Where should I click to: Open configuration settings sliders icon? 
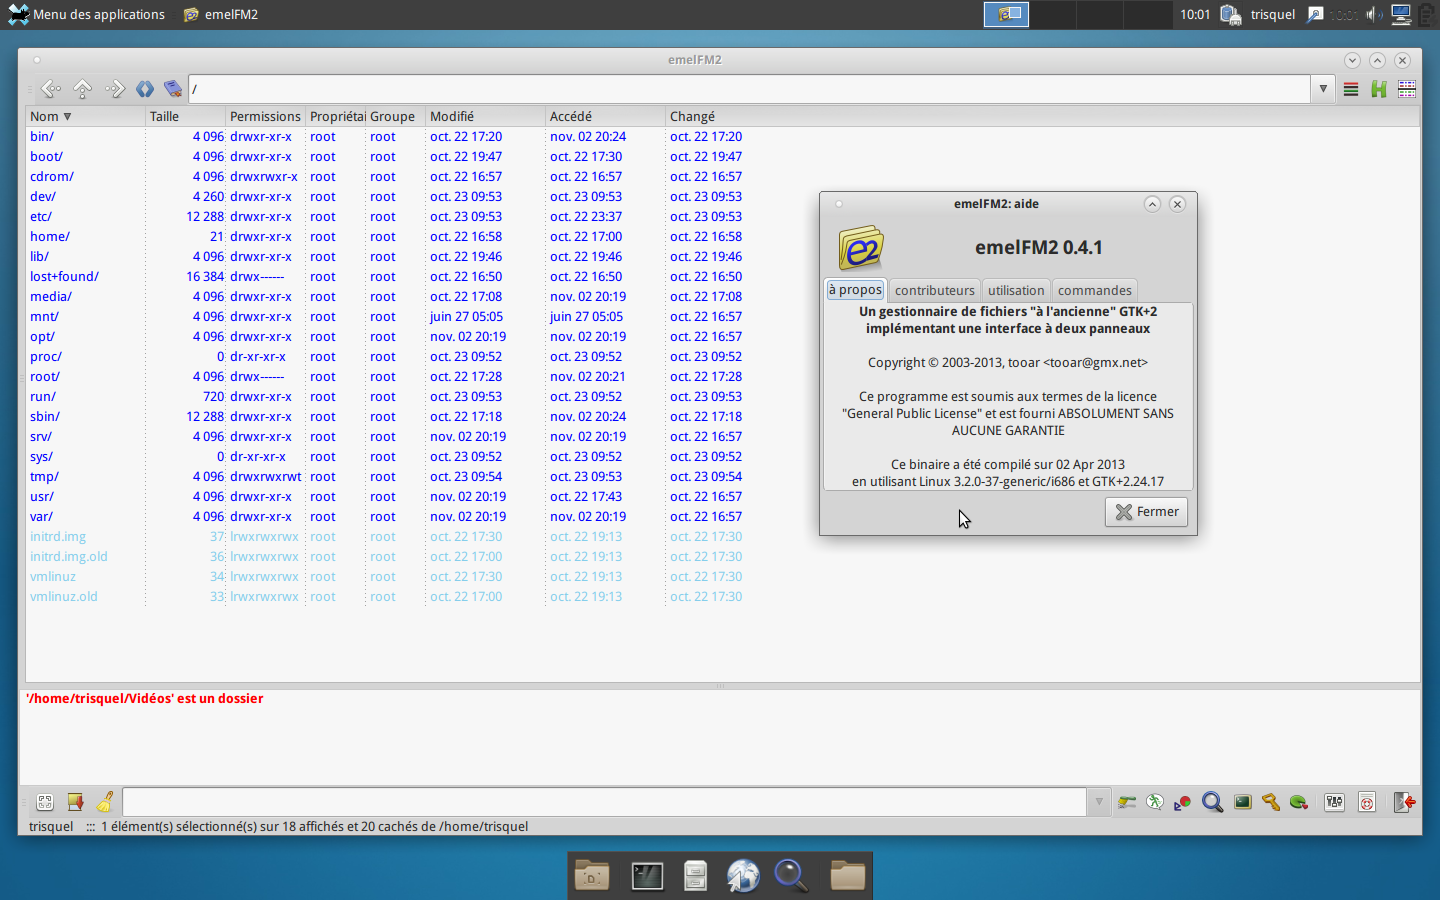point(1335,802)
